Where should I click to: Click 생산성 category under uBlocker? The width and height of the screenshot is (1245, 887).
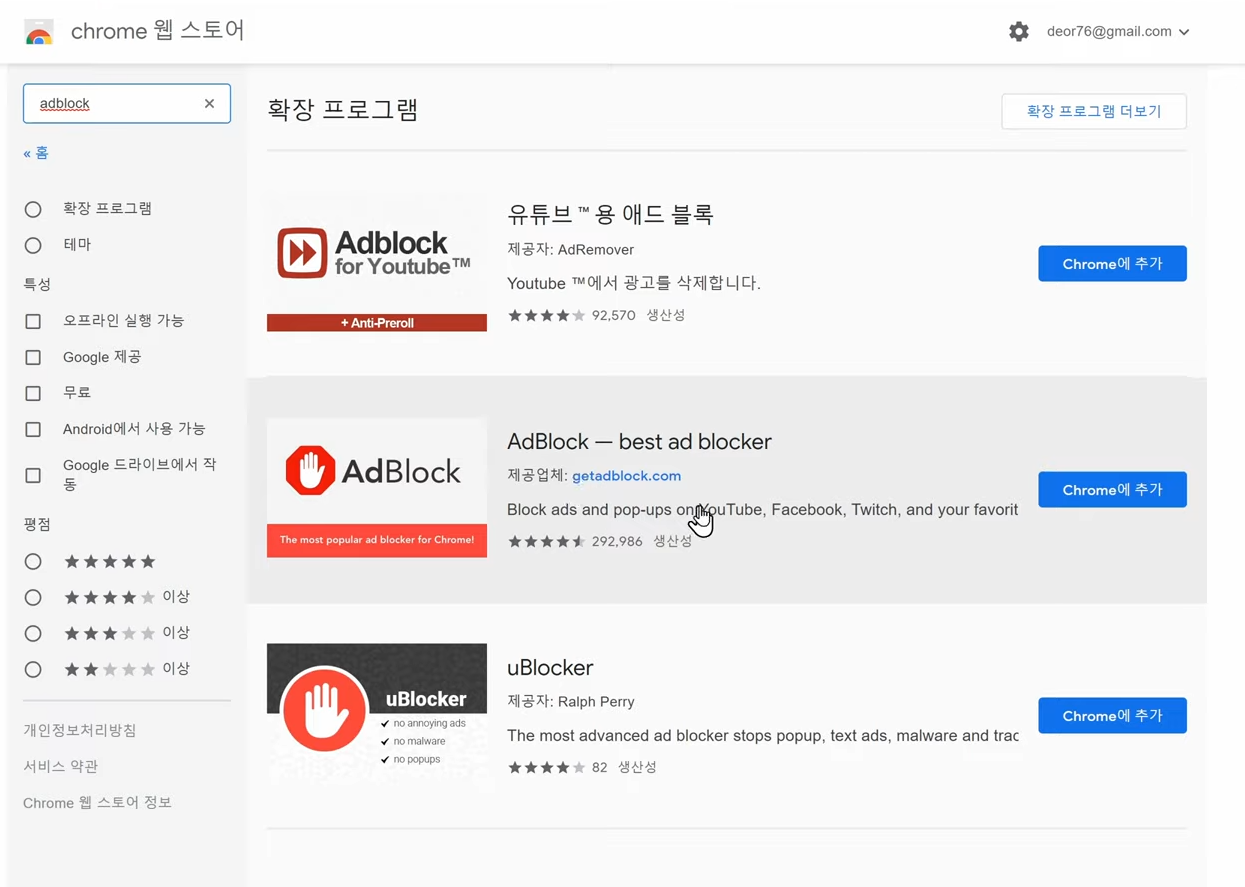click(x=637, y=767)
